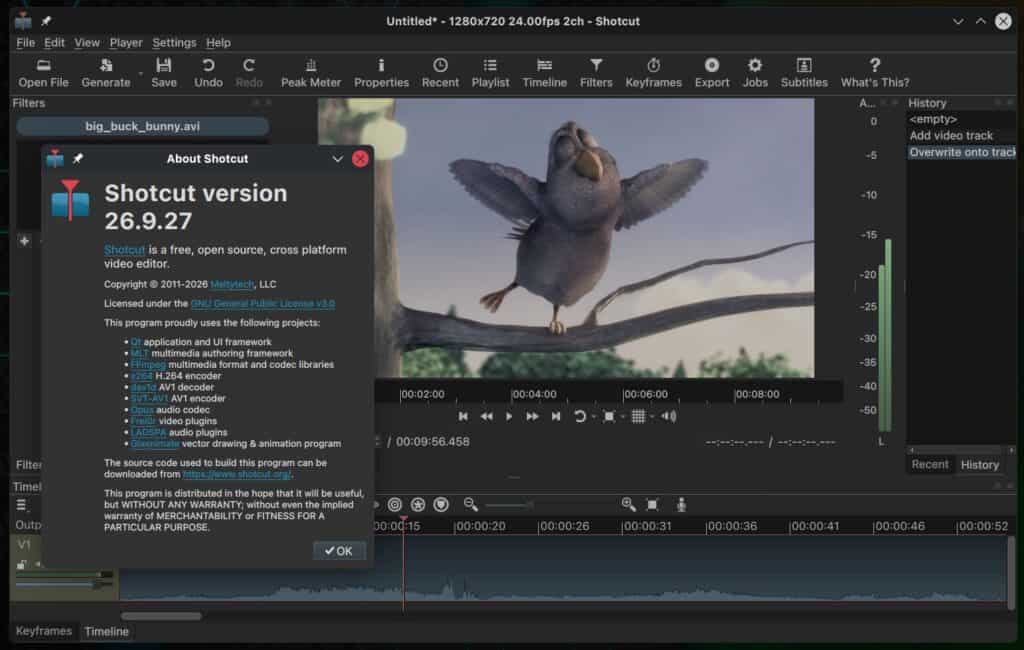Viewport: 1024px width, 650px height.
Task: Toggle the player grid overlay icon
Action: (x=638, y=416)
